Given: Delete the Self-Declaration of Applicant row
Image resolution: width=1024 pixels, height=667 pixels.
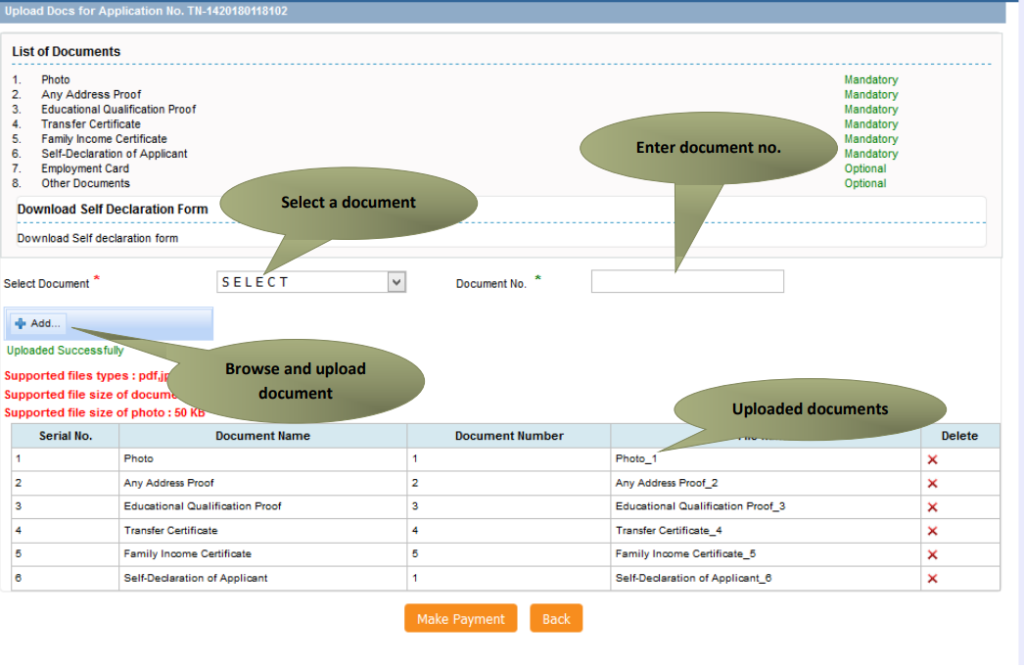Looking at the screenshot, I should tap(932, 579).
